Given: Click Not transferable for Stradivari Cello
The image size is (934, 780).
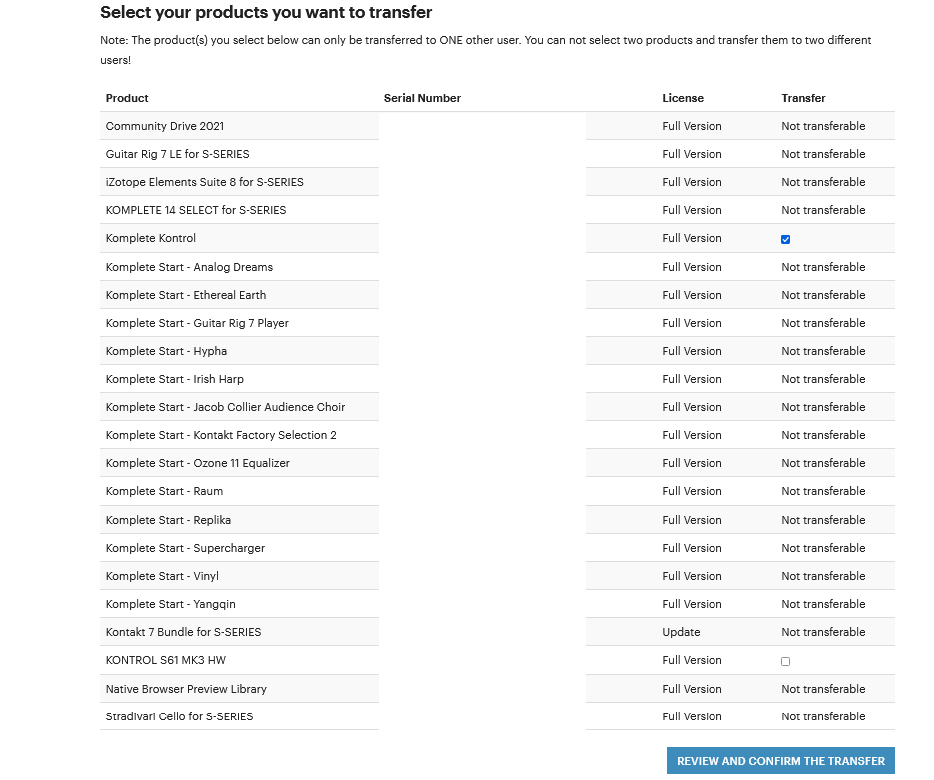Looking at the screenshot, I should 823,717.
